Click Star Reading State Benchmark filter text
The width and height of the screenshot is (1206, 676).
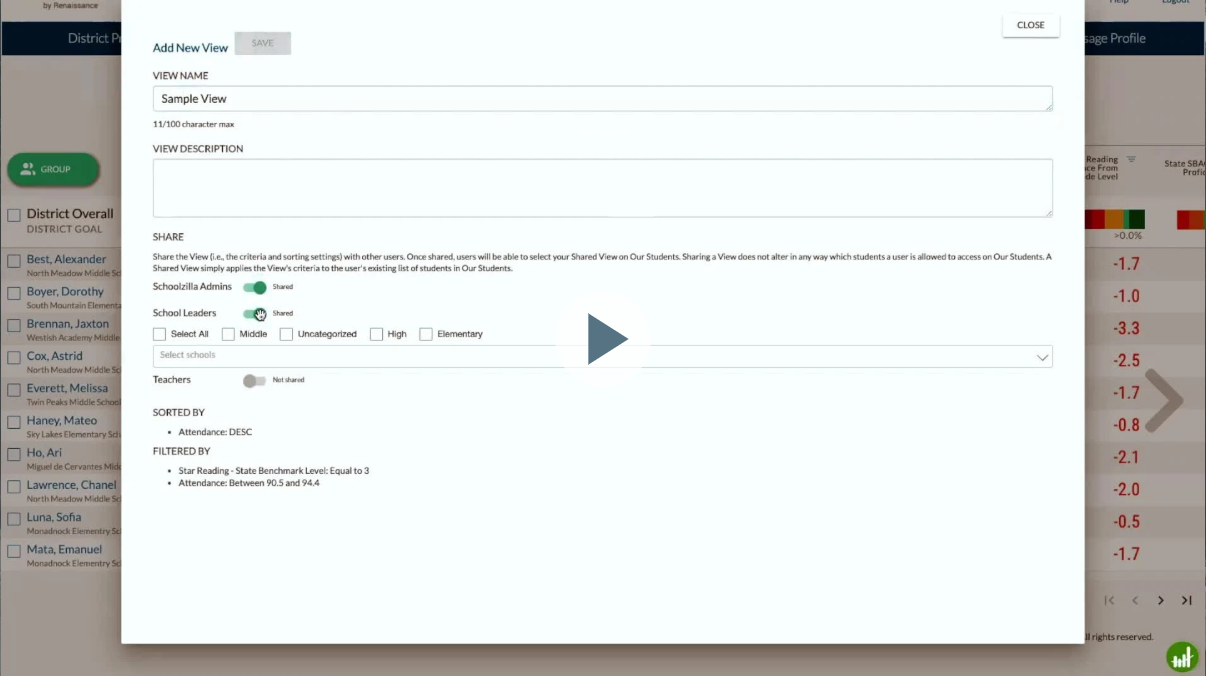tap(275, 471)
